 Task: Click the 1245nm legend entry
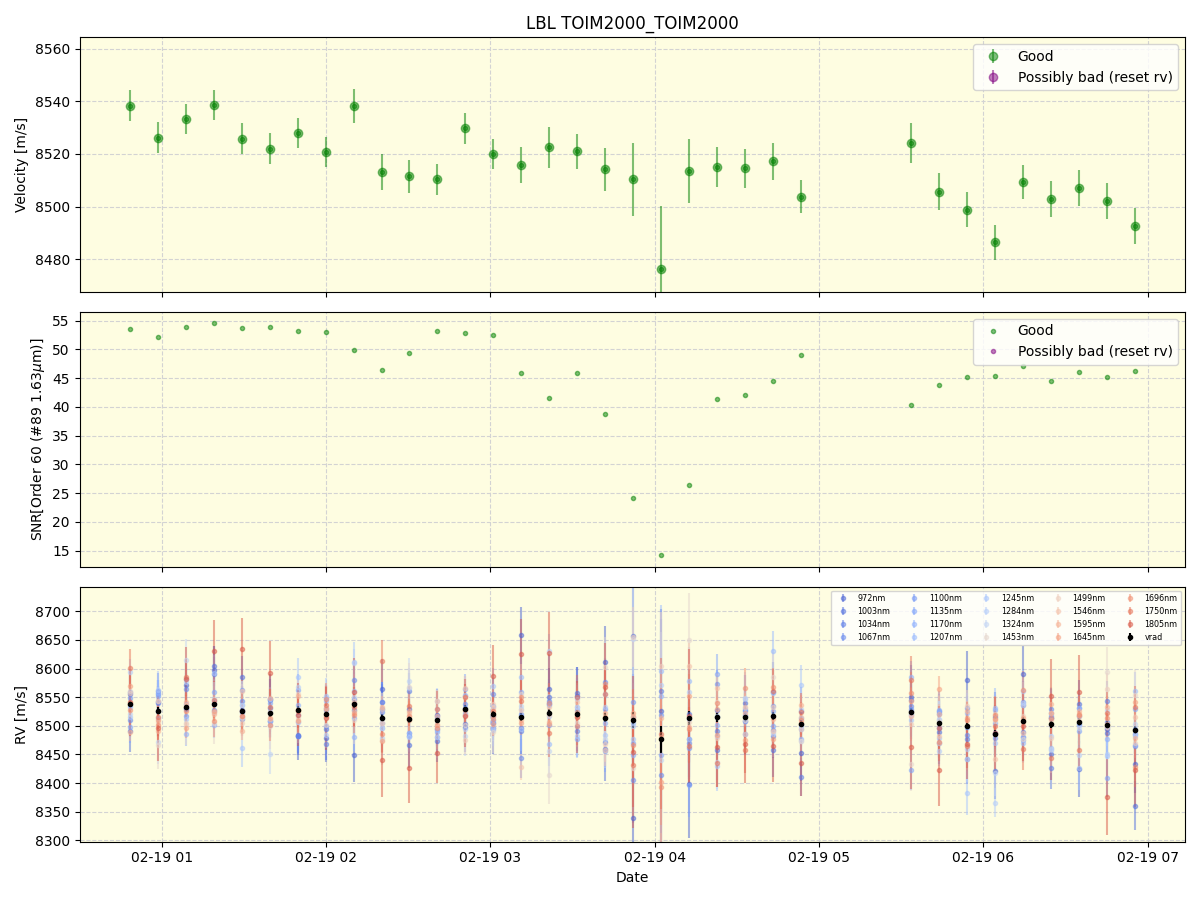tap(1006, 598)
